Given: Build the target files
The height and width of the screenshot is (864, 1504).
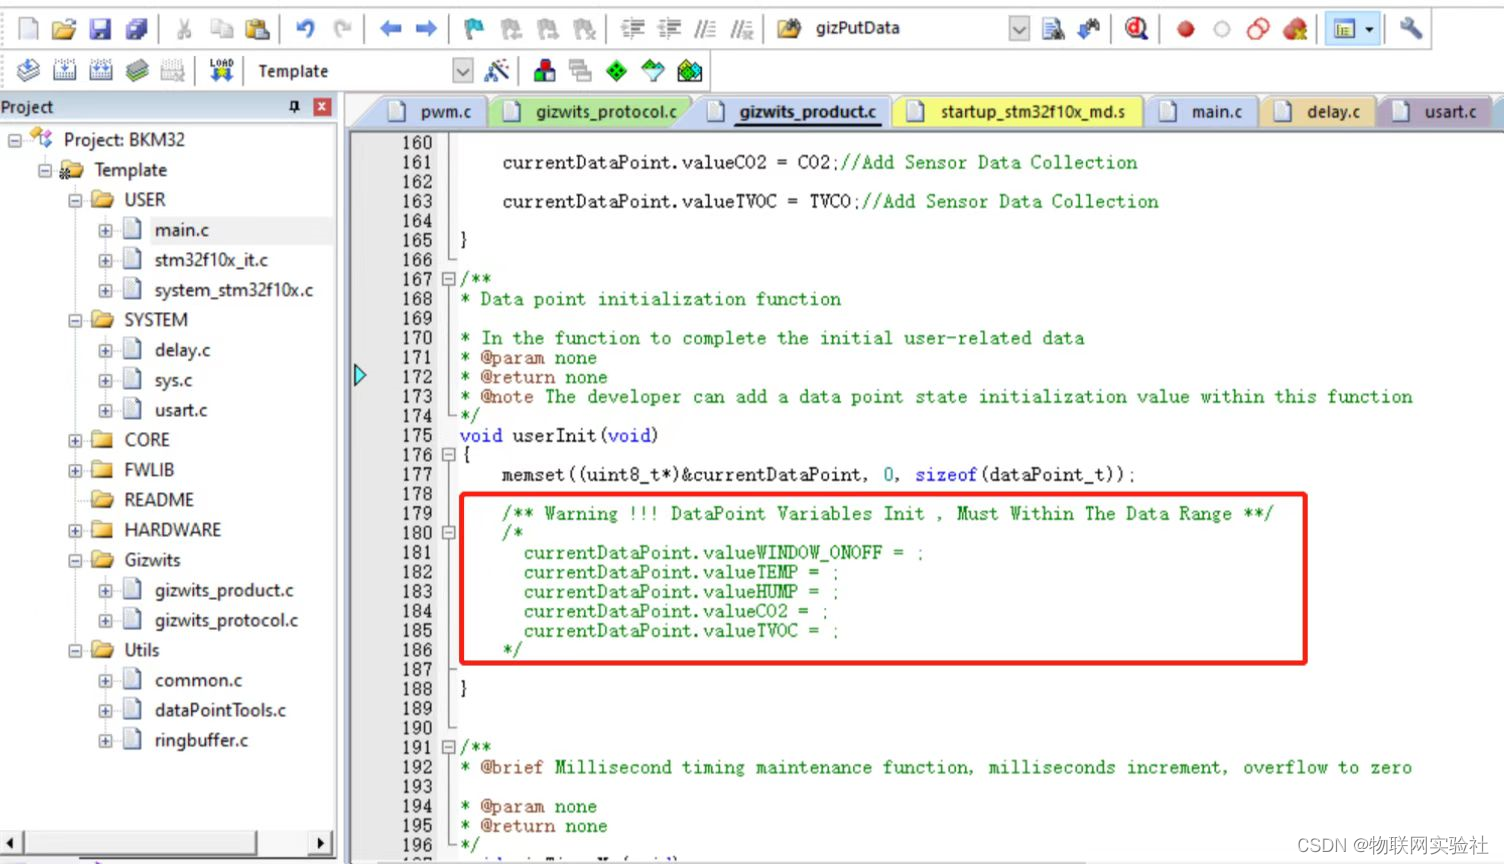Looking at the screenshot, I should (64, 70).
